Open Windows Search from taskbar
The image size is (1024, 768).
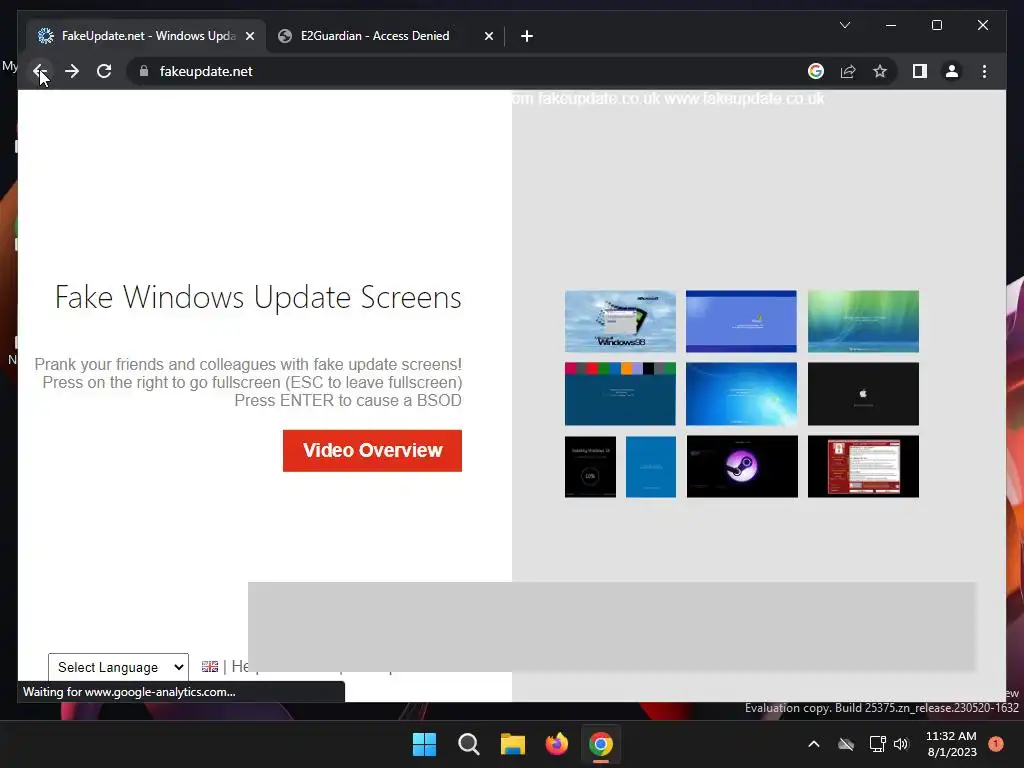(x=469, y=744)
